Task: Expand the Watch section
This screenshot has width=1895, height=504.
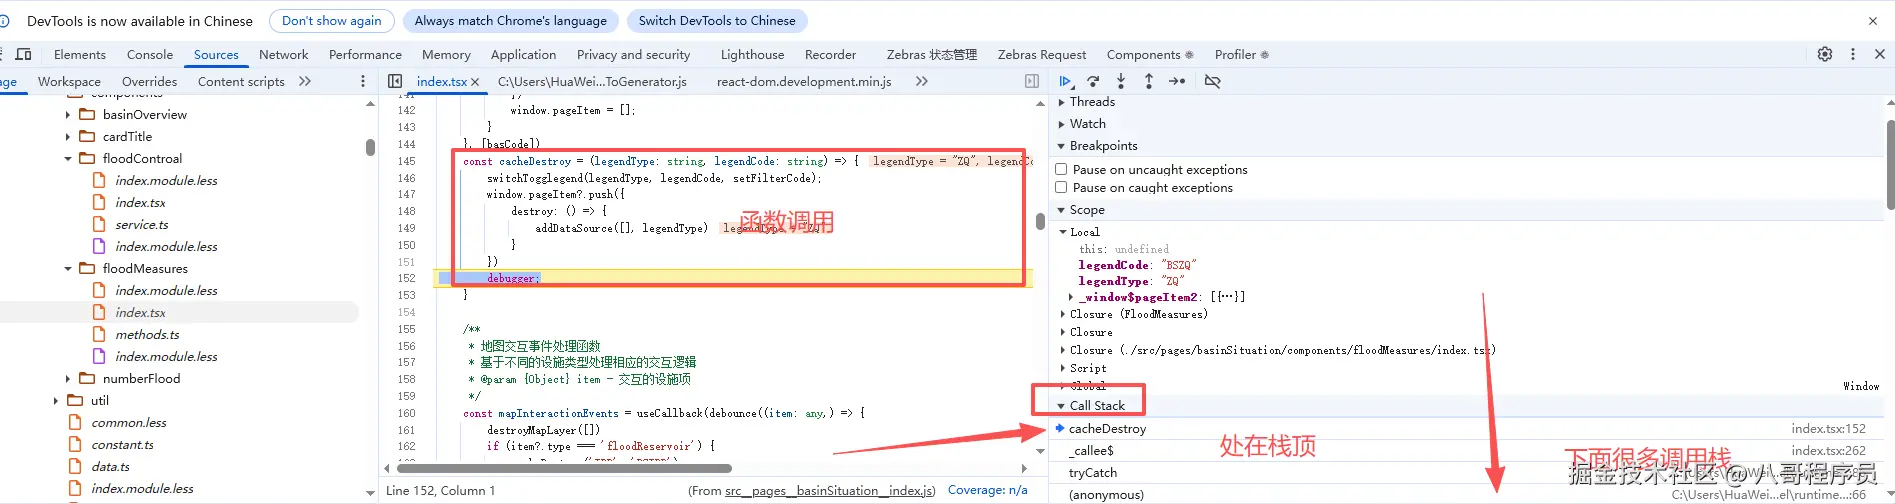Action: 1062,123
